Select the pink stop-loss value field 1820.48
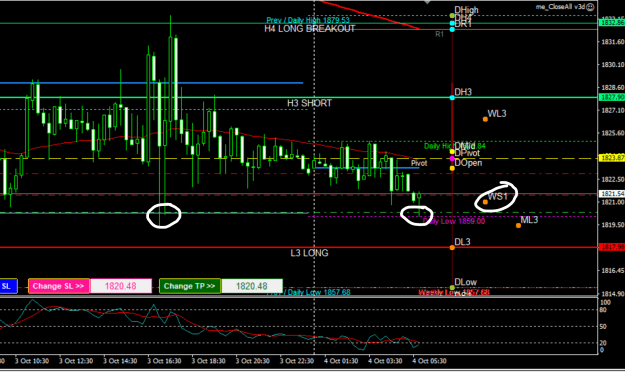This screenshot has width=625, height=372. (x=121, y=286)
